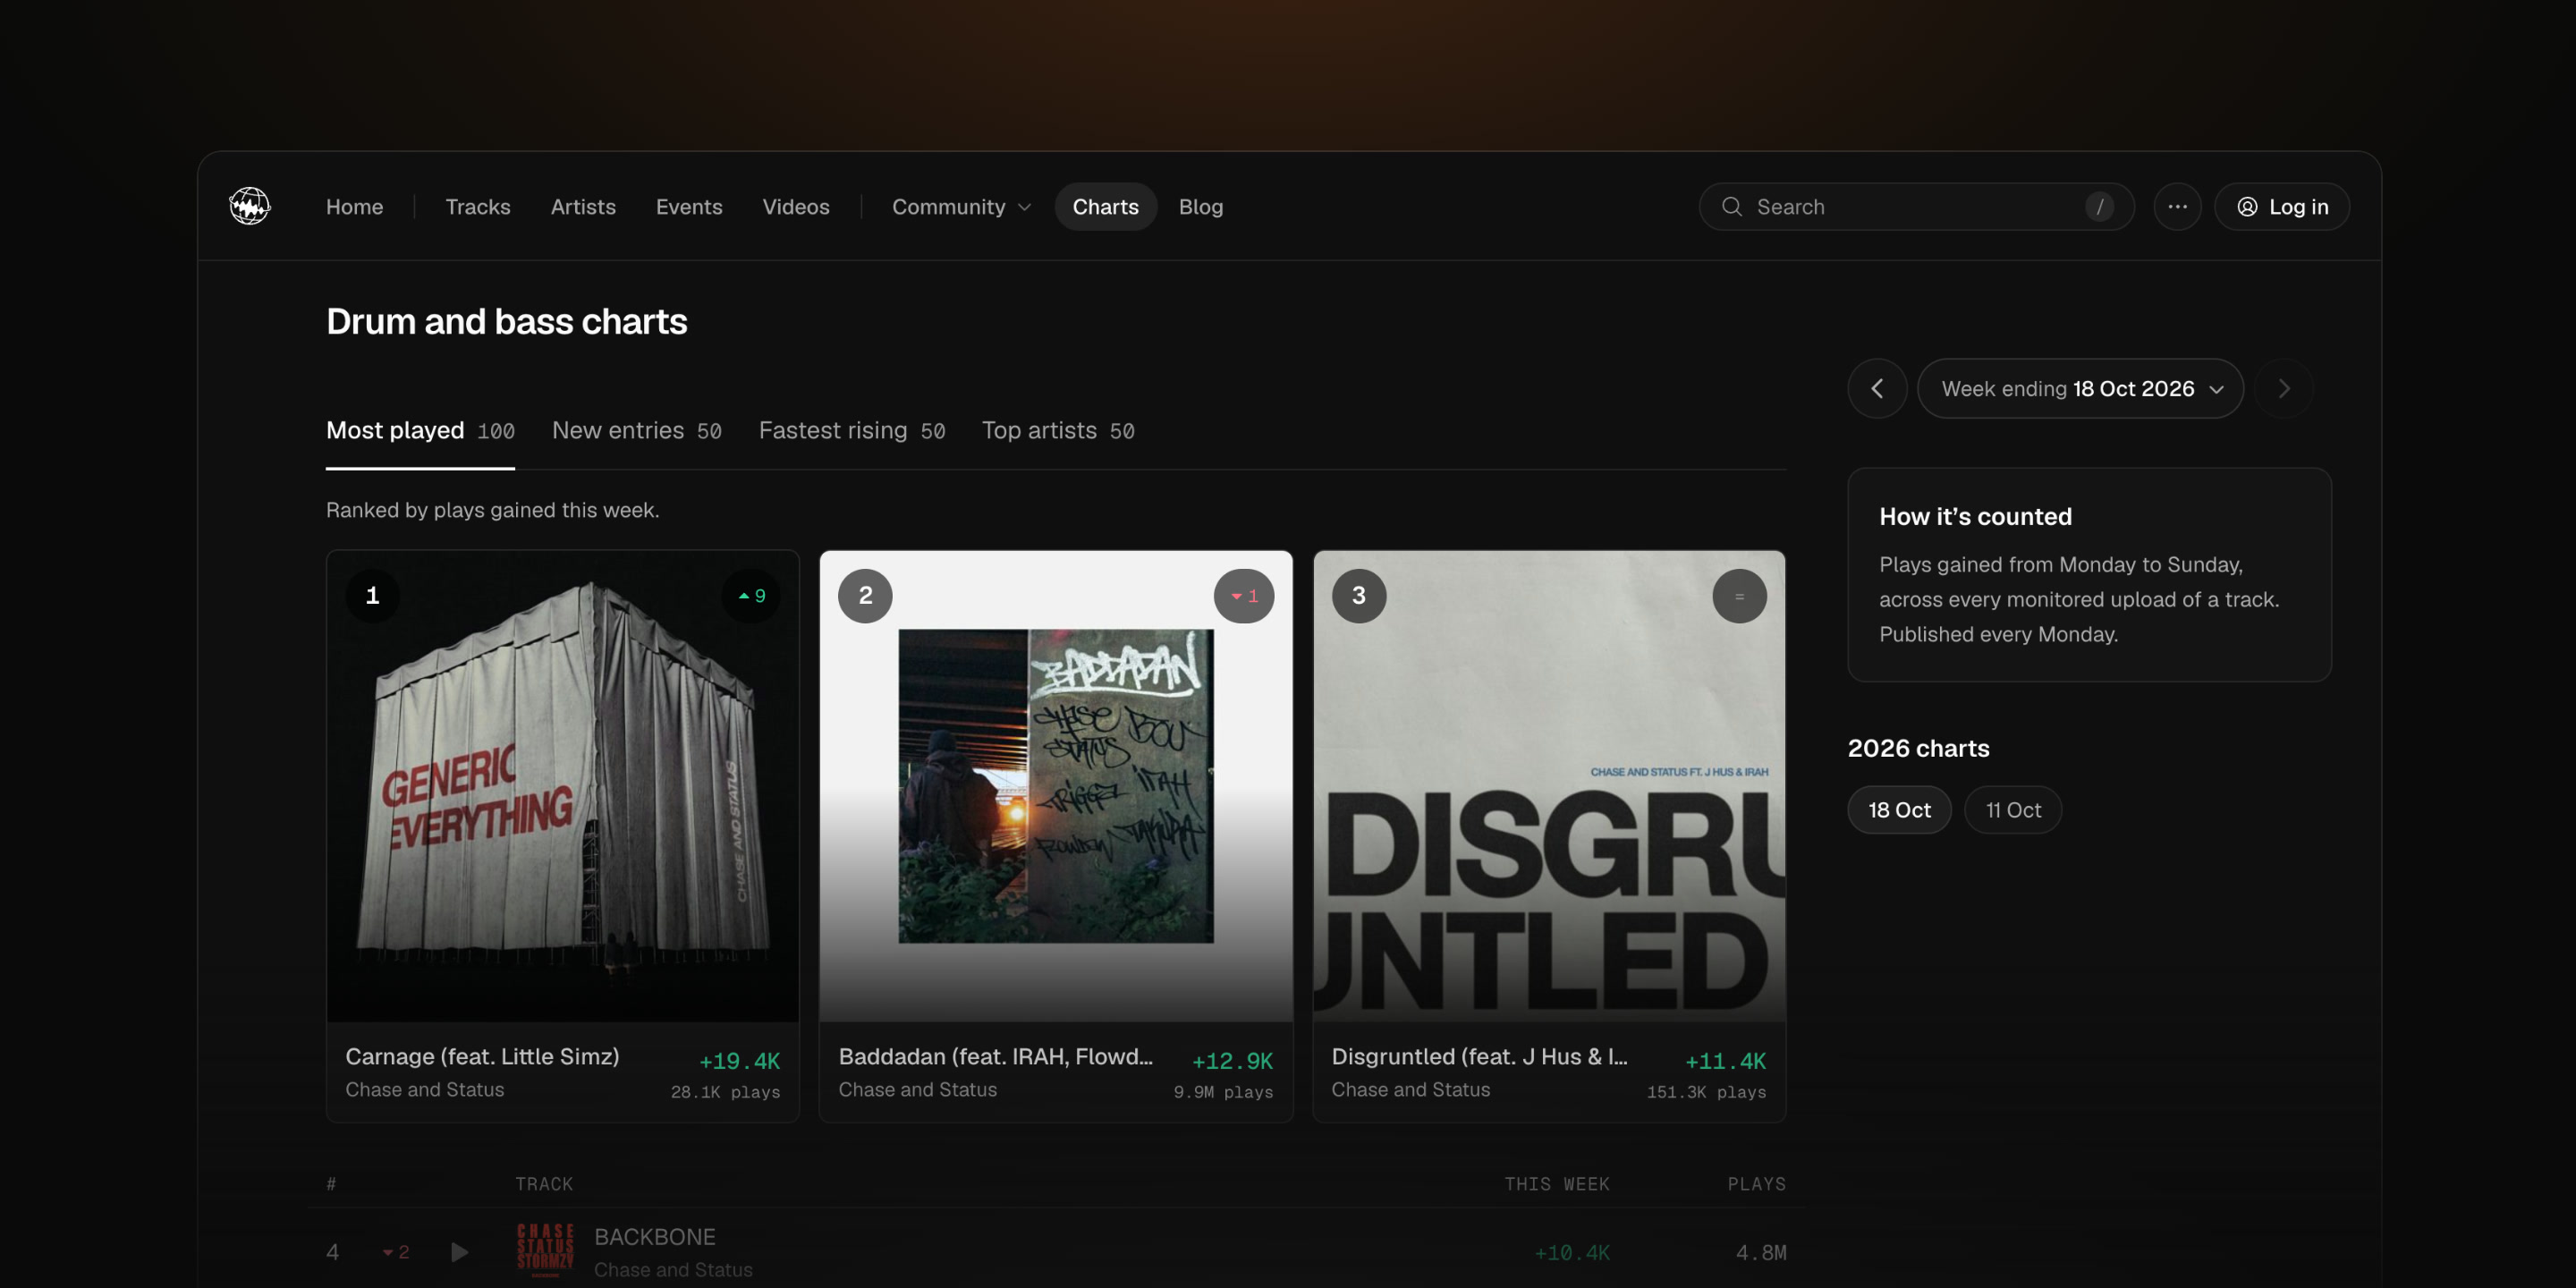The width and height of the screenshot is (2576, 1288).
Task: Click the unchanged rank badge on Disgruntled
Action: tap(1739, 596)
